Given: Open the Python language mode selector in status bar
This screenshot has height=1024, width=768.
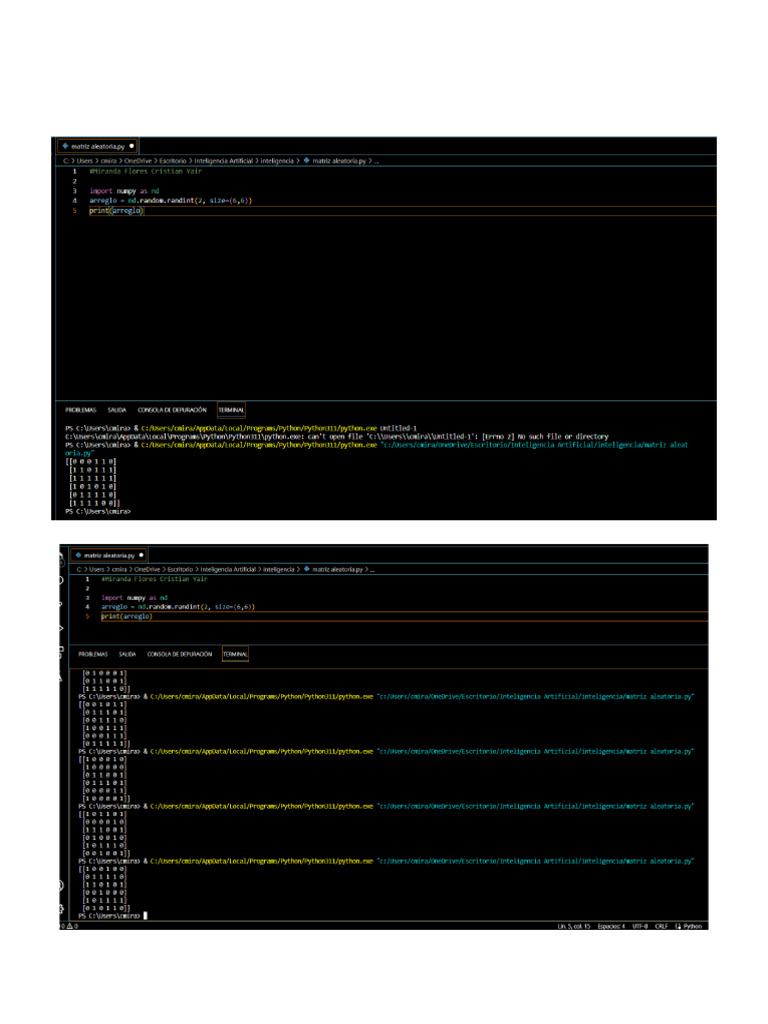Looking at the screenshot, I should (x=692, y=926).
